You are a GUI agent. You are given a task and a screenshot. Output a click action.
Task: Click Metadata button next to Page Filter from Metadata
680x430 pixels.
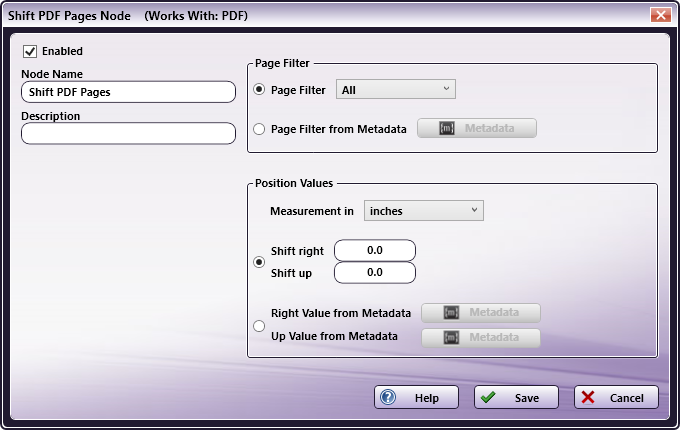pyautogui.click(x=477, y=128)
